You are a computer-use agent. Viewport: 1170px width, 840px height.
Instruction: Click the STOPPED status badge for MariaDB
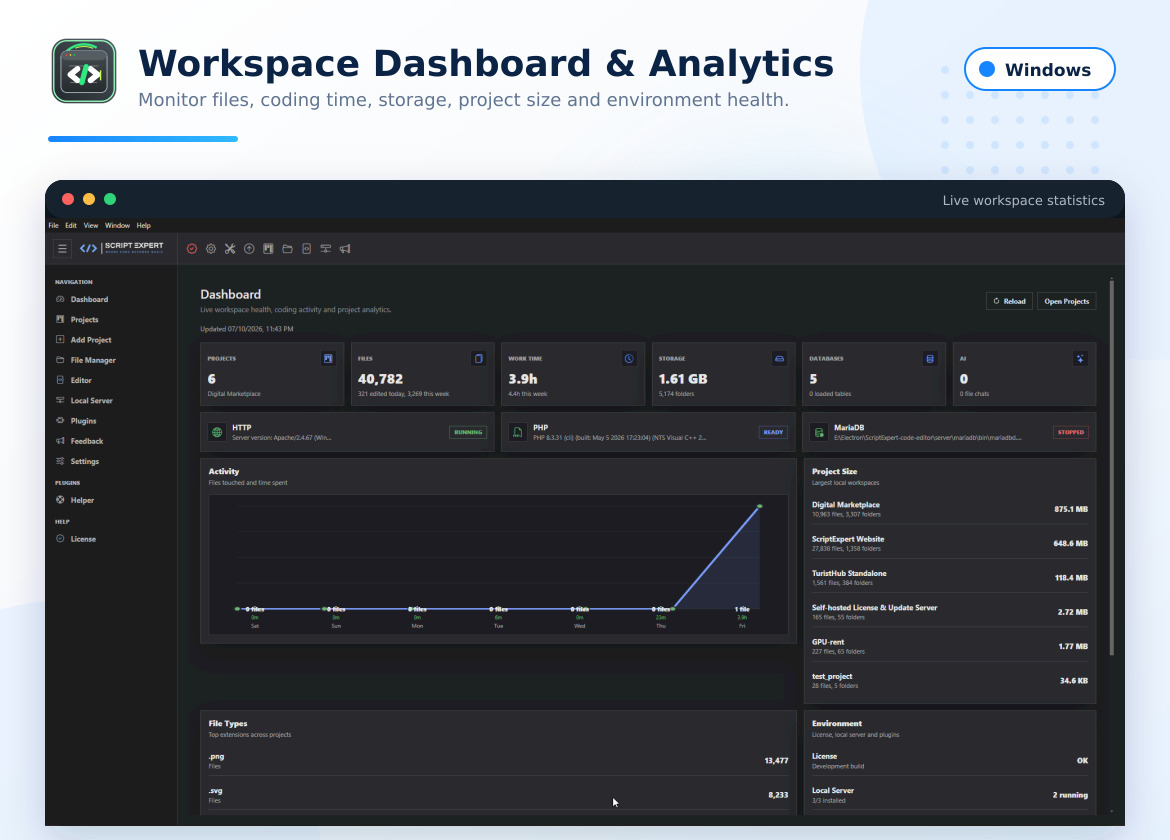[1071, 432]
